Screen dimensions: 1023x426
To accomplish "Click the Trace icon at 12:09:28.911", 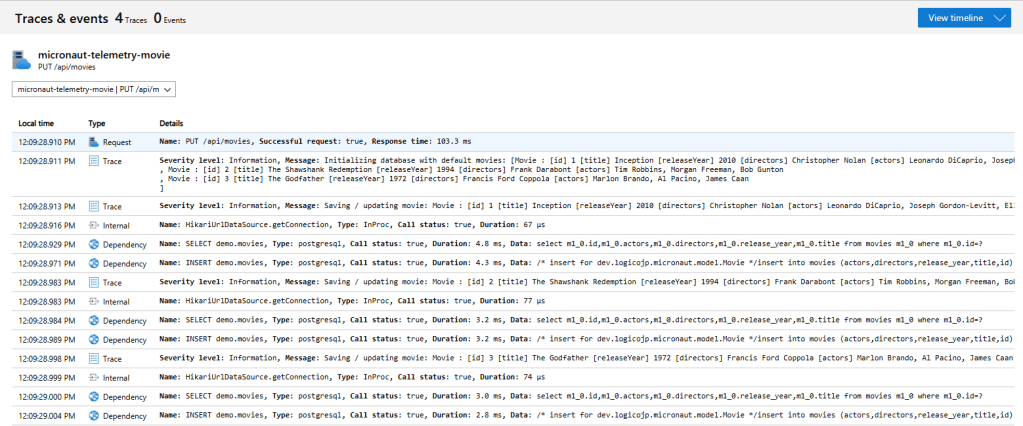I will (94, 160).
